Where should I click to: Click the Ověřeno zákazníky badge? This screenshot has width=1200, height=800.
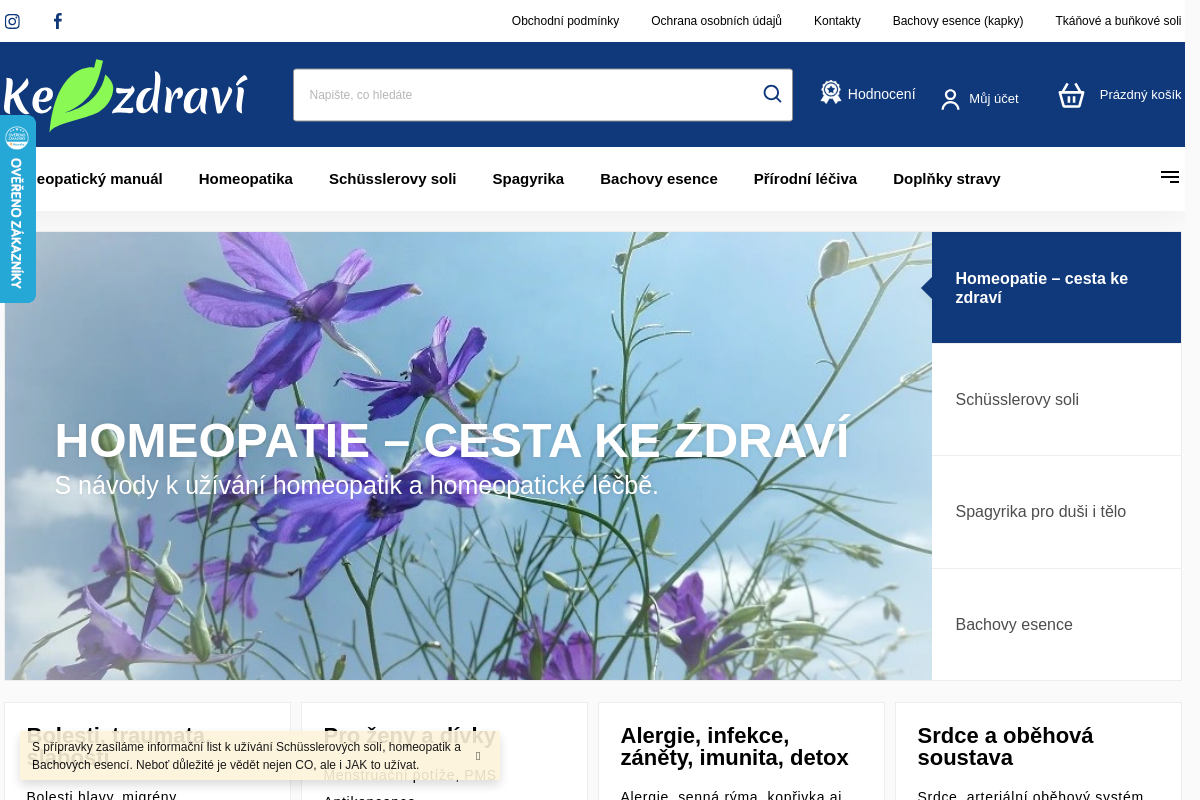tap(17, 209)
